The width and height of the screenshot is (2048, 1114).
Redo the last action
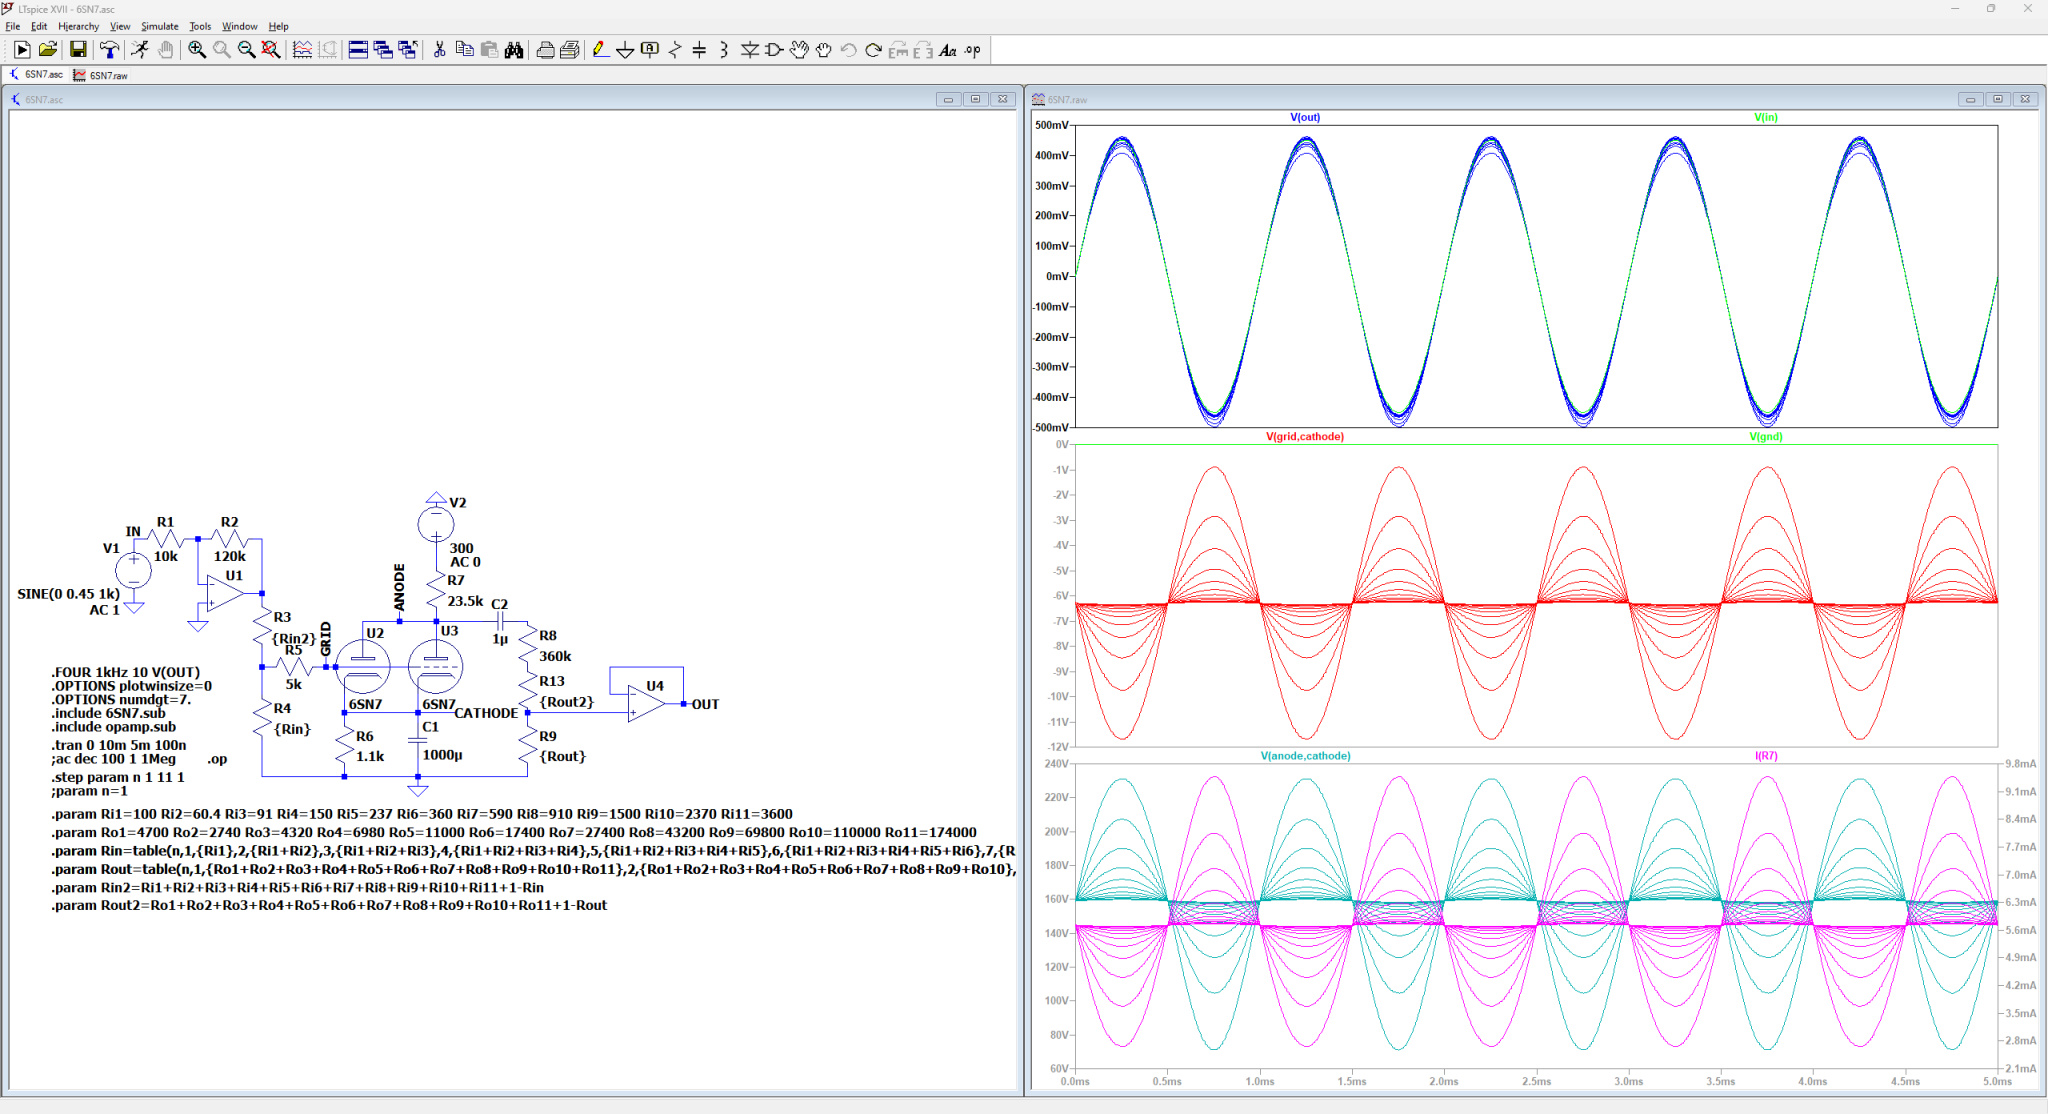tap(873, 50)
